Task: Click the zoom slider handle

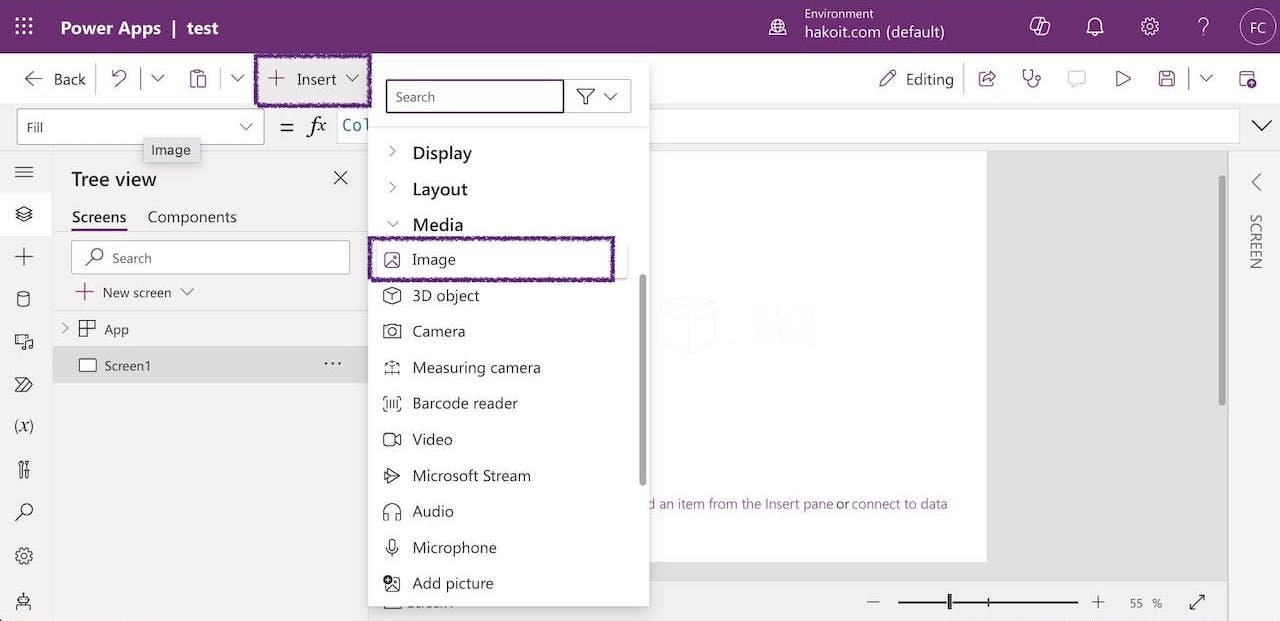Action: (949, 602)
